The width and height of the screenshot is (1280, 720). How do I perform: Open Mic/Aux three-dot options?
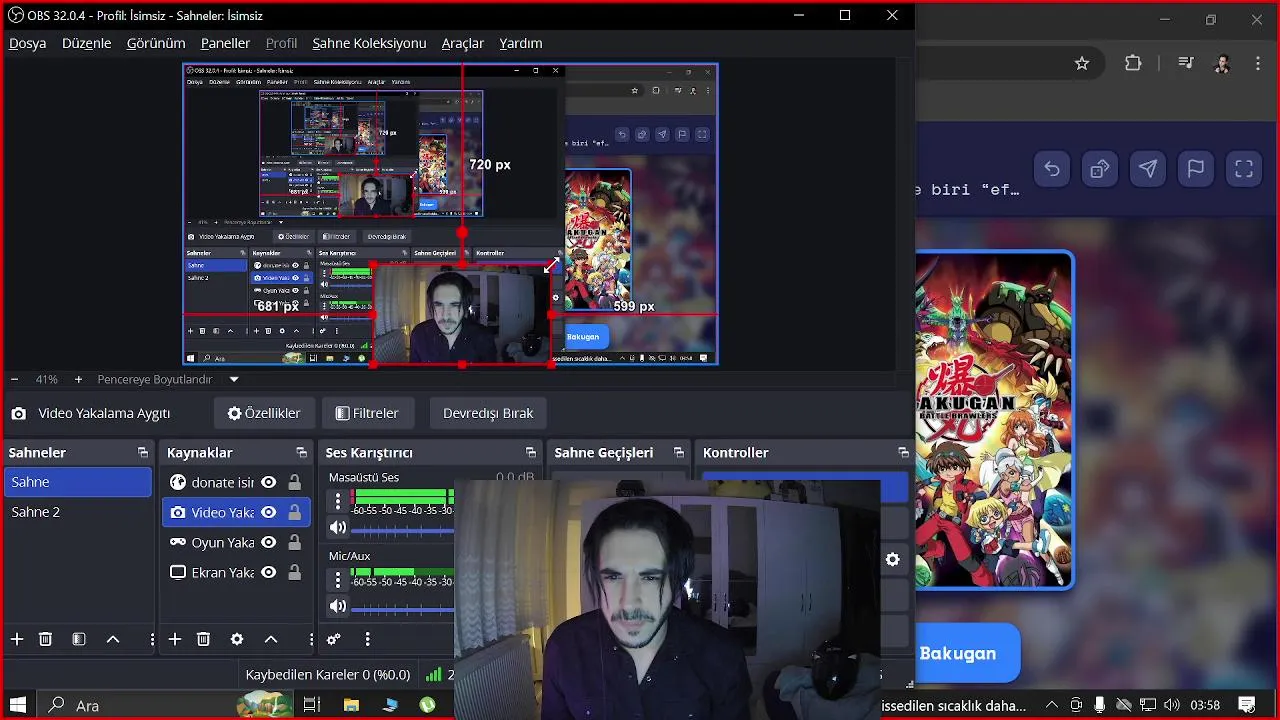coord(338,579)
